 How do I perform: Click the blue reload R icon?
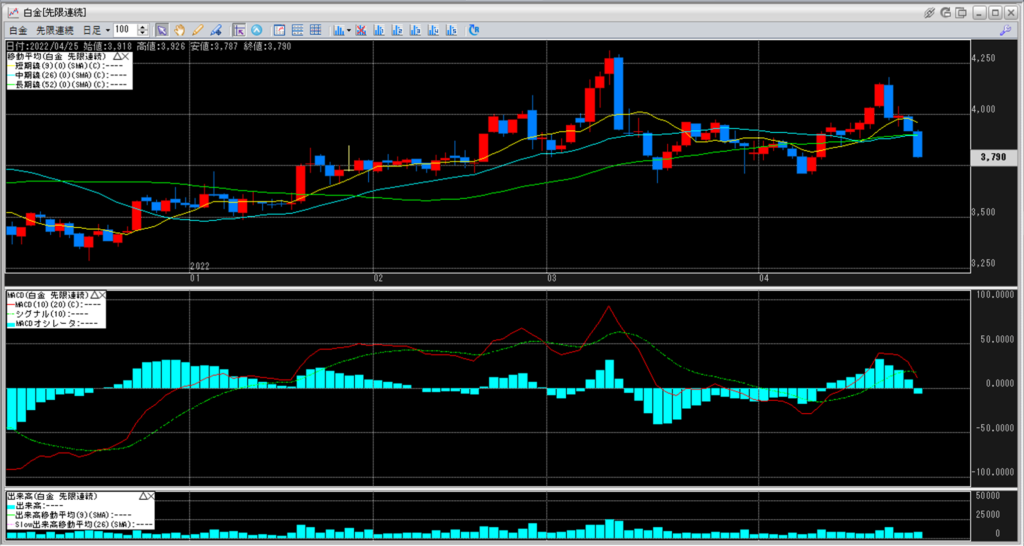(x=474, y=30)
